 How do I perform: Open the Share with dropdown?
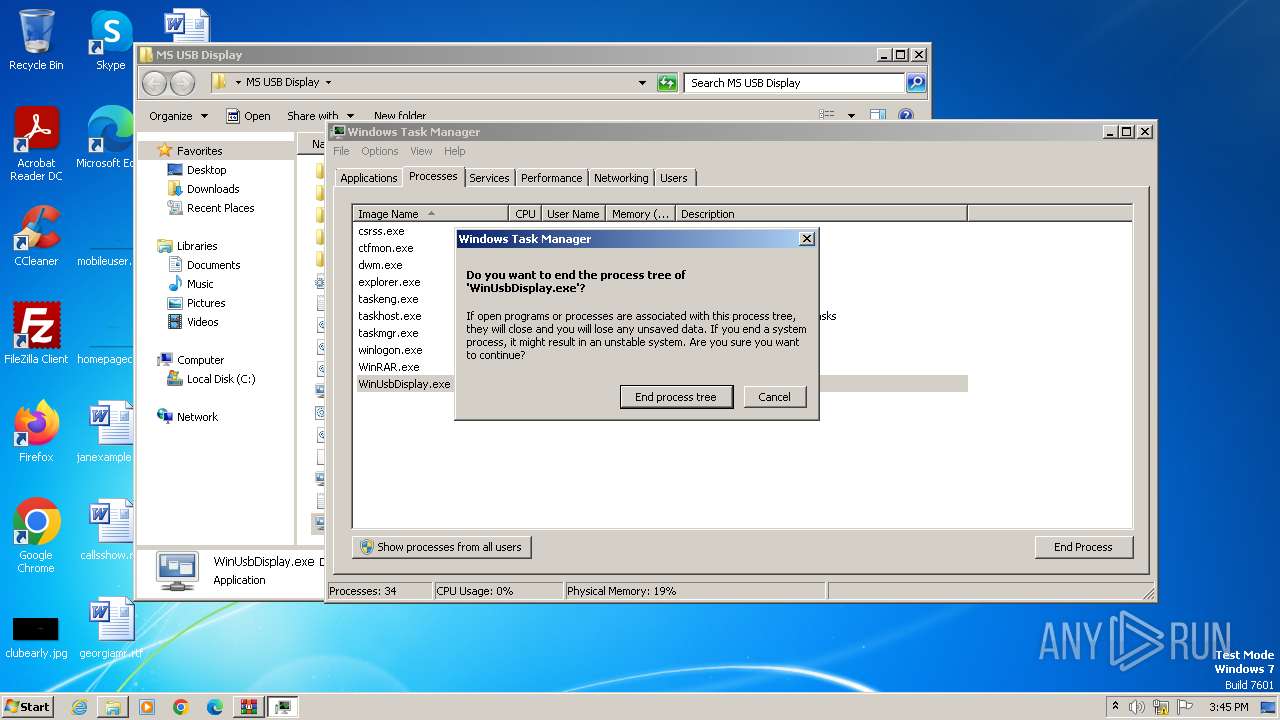click(x=320, y=116)
